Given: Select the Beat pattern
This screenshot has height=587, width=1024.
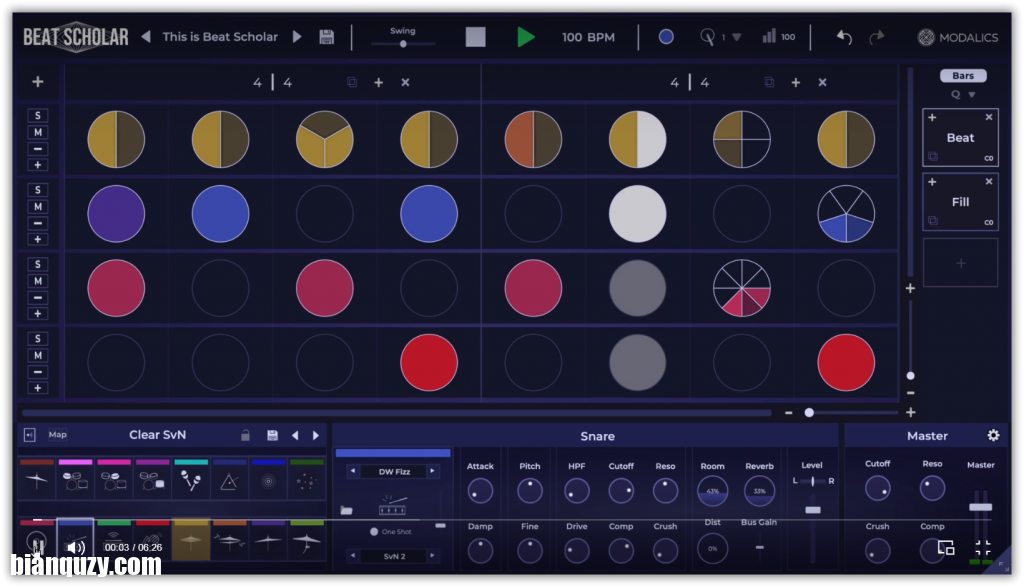Looking at the screenshot, I should (960, 138).
